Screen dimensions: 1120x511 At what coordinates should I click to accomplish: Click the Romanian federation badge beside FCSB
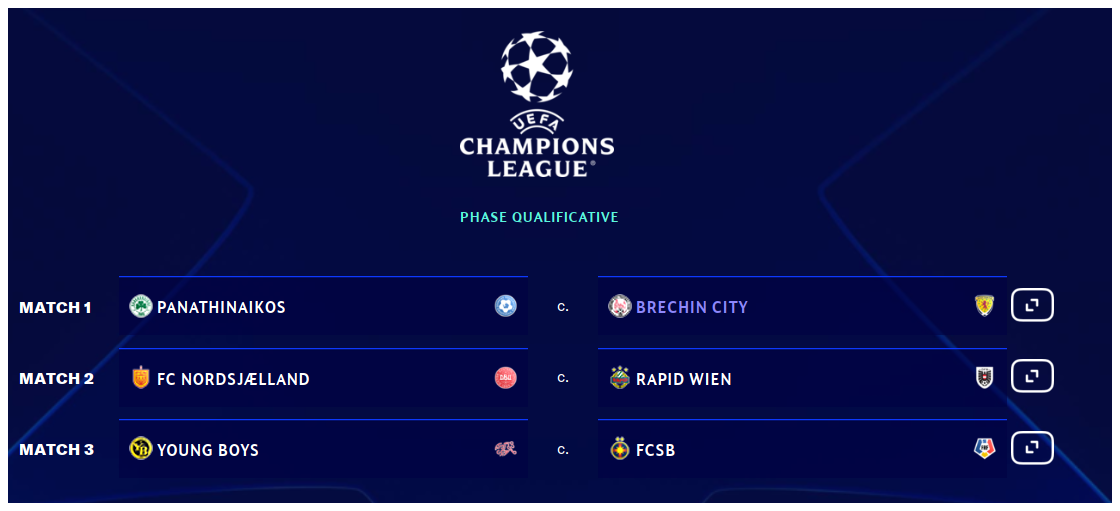[x=984, y=448]
